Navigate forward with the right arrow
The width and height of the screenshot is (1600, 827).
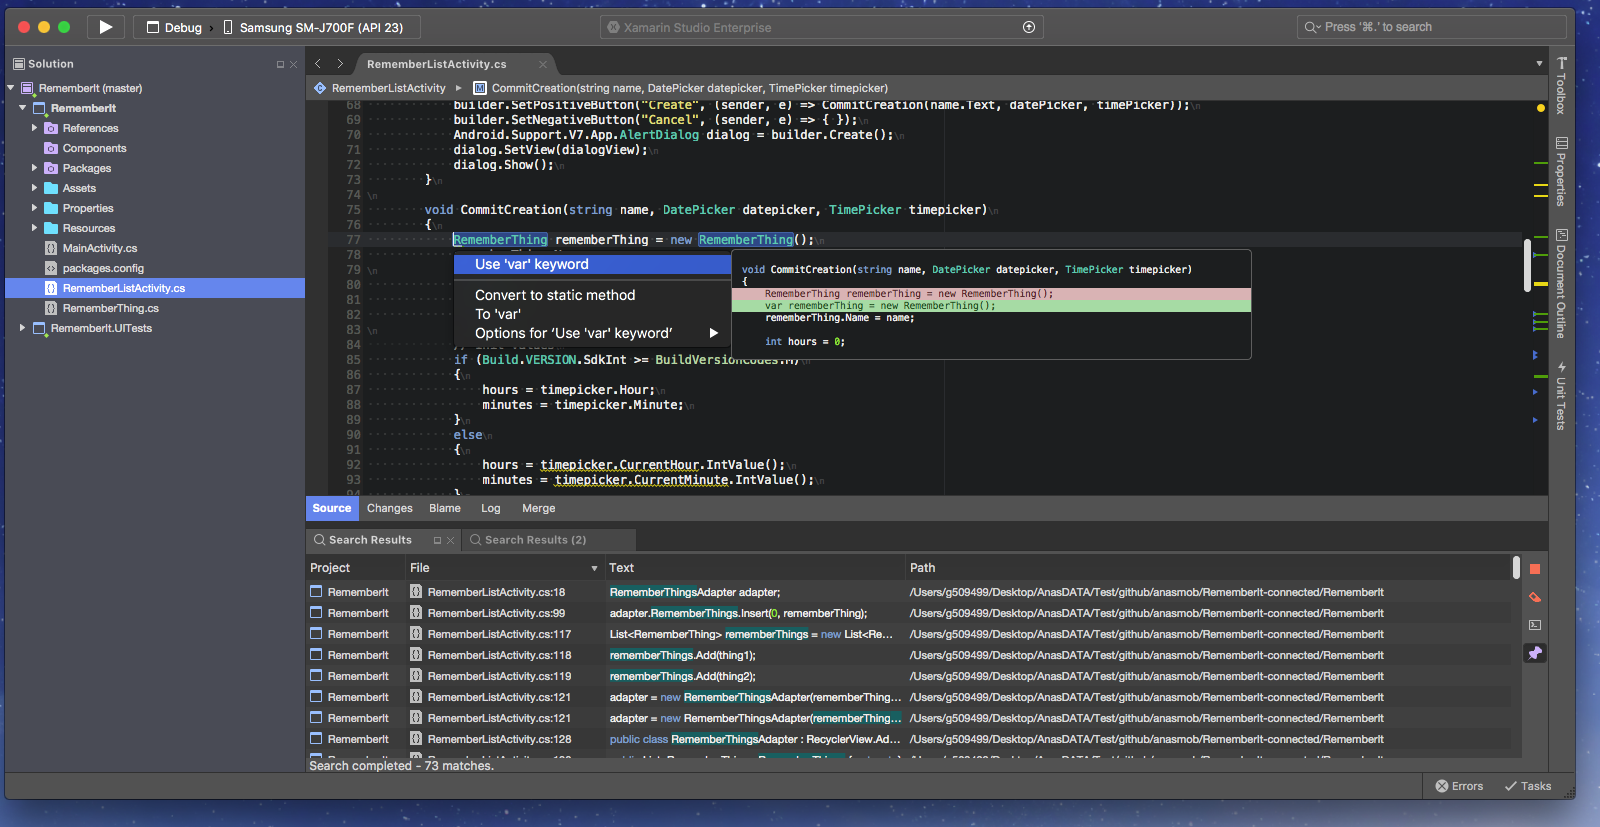tap(340, 63)
